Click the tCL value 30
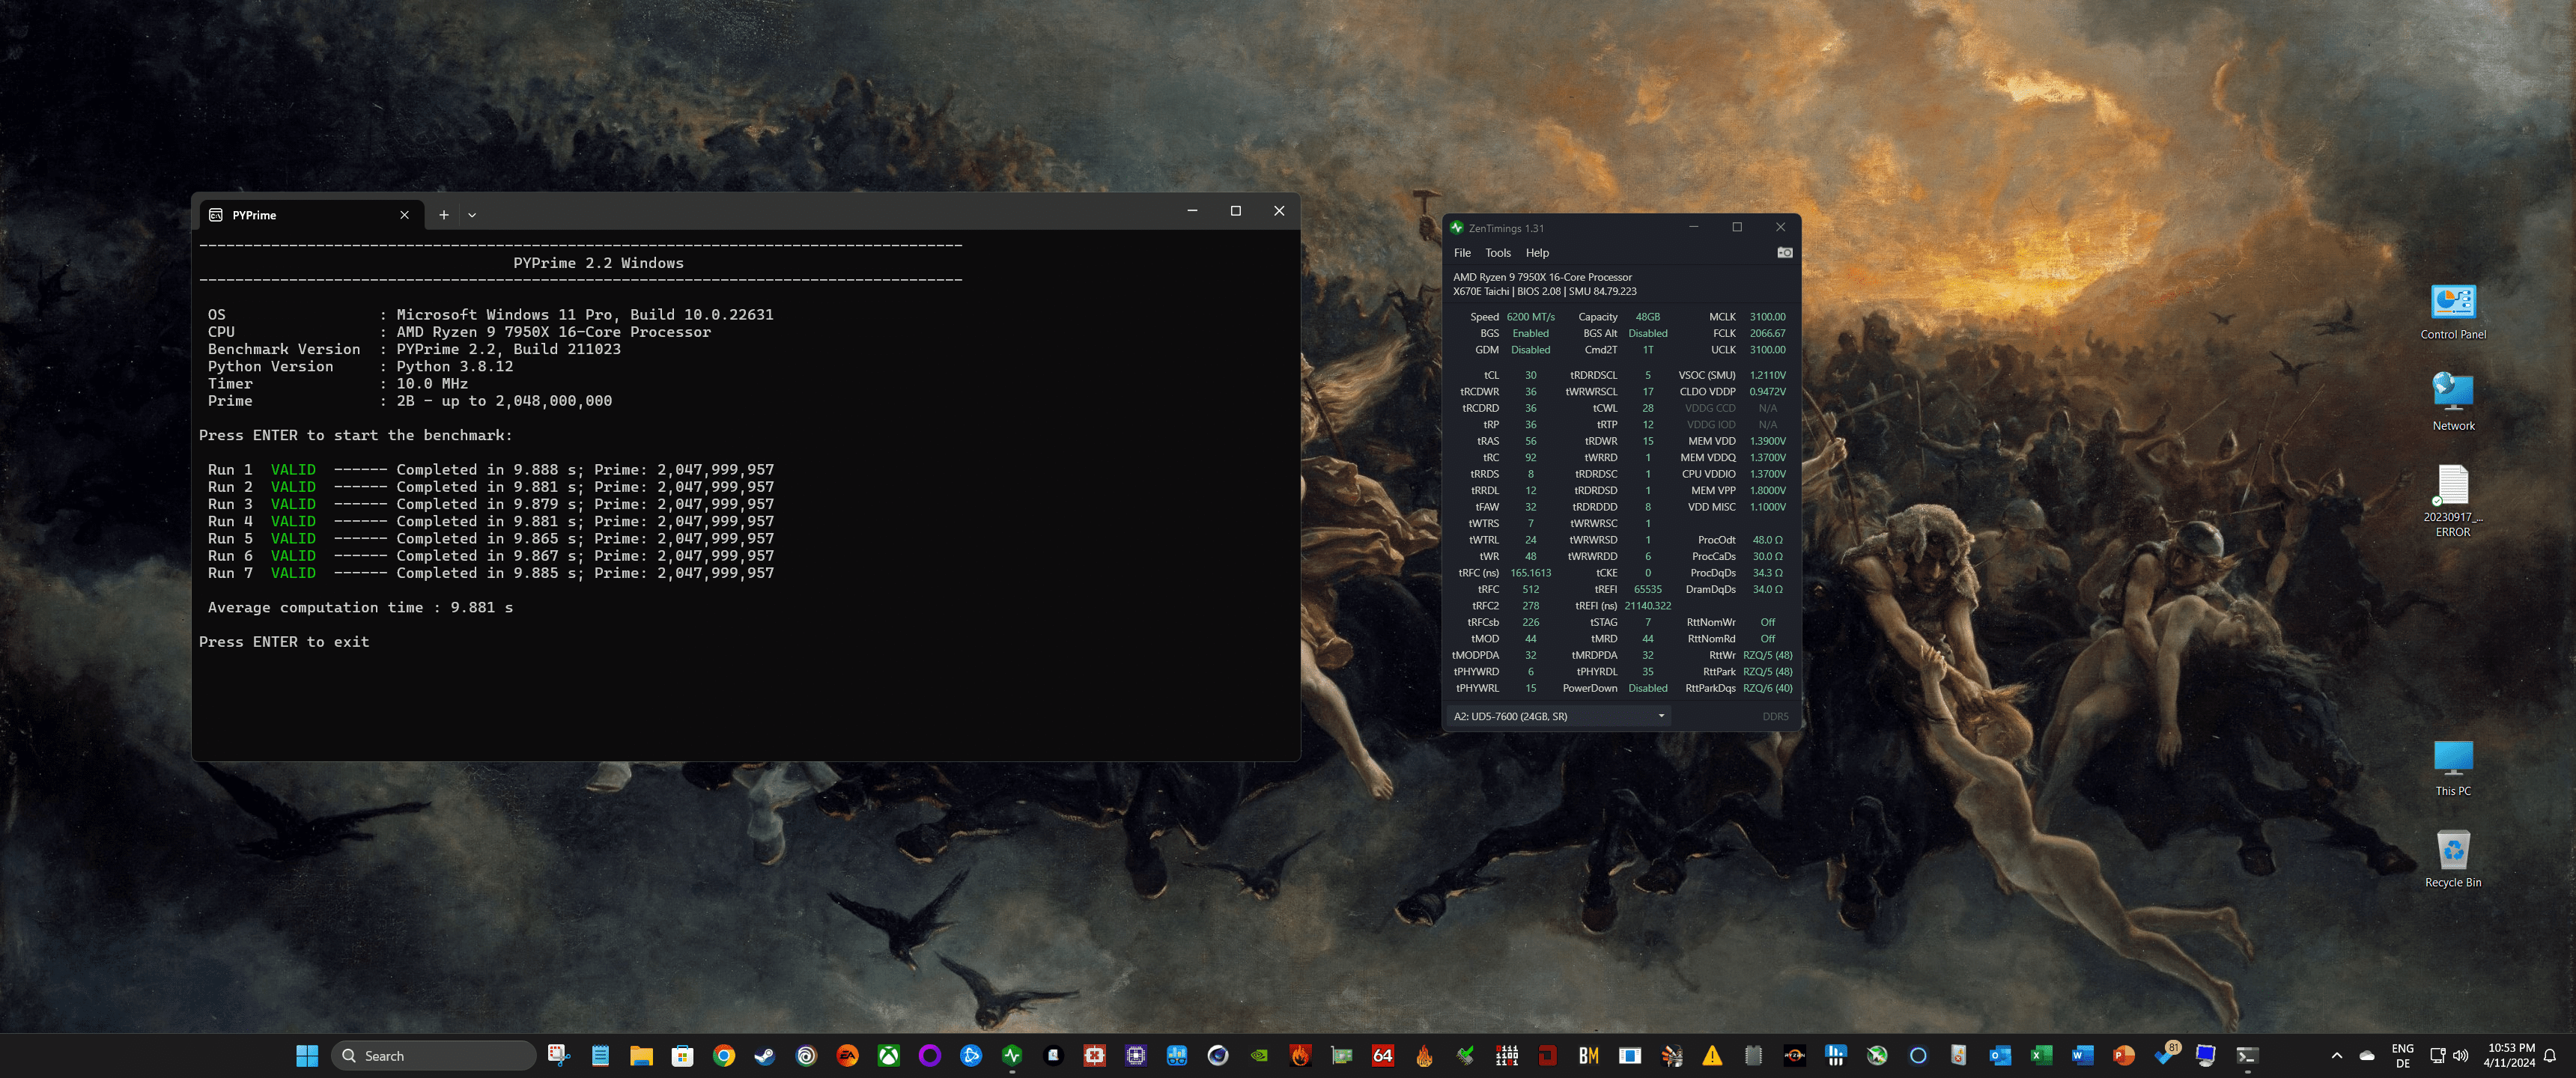The width and height of the screenshot is (2576, 1078). (x=1530, y=375)
